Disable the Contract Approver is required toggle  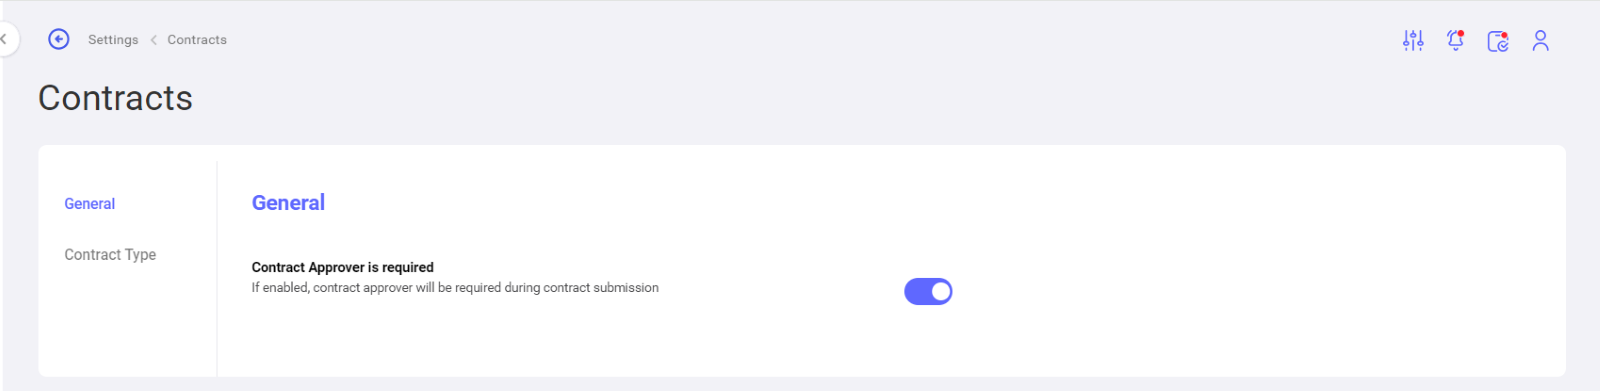[928, 291]
